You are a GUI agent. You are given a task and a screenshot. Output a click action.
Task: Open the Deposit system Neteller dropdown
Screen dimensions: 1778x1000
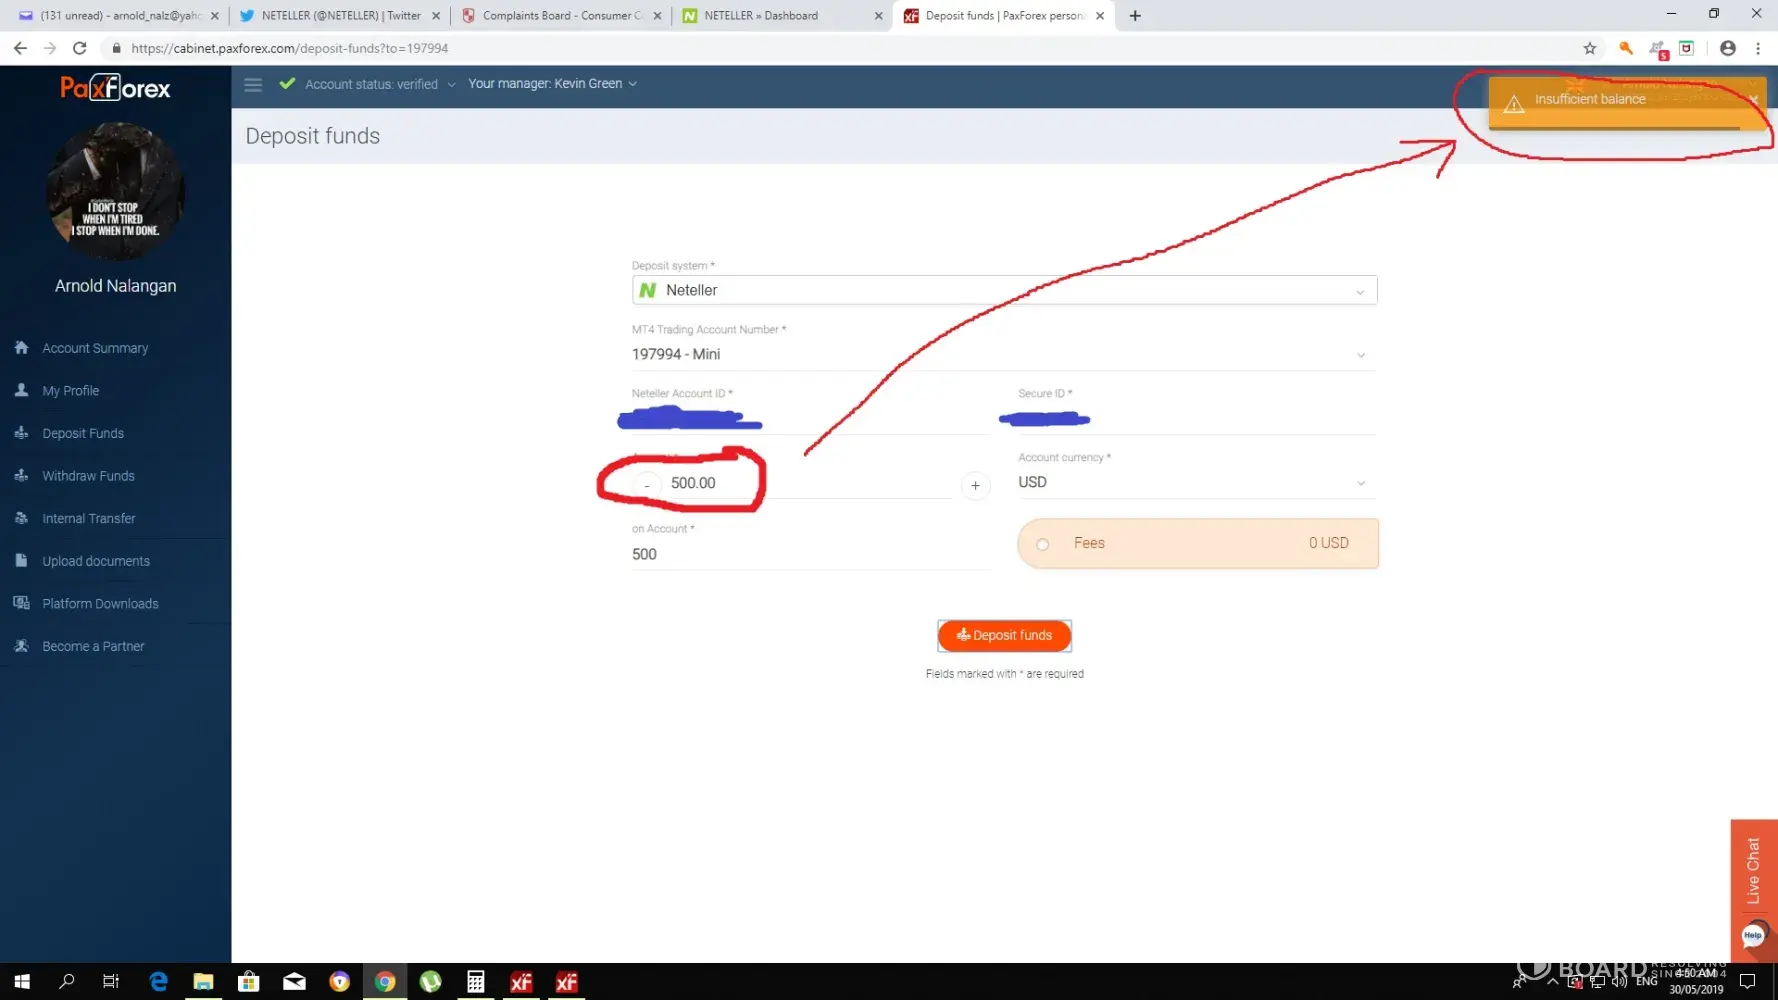1004,290
